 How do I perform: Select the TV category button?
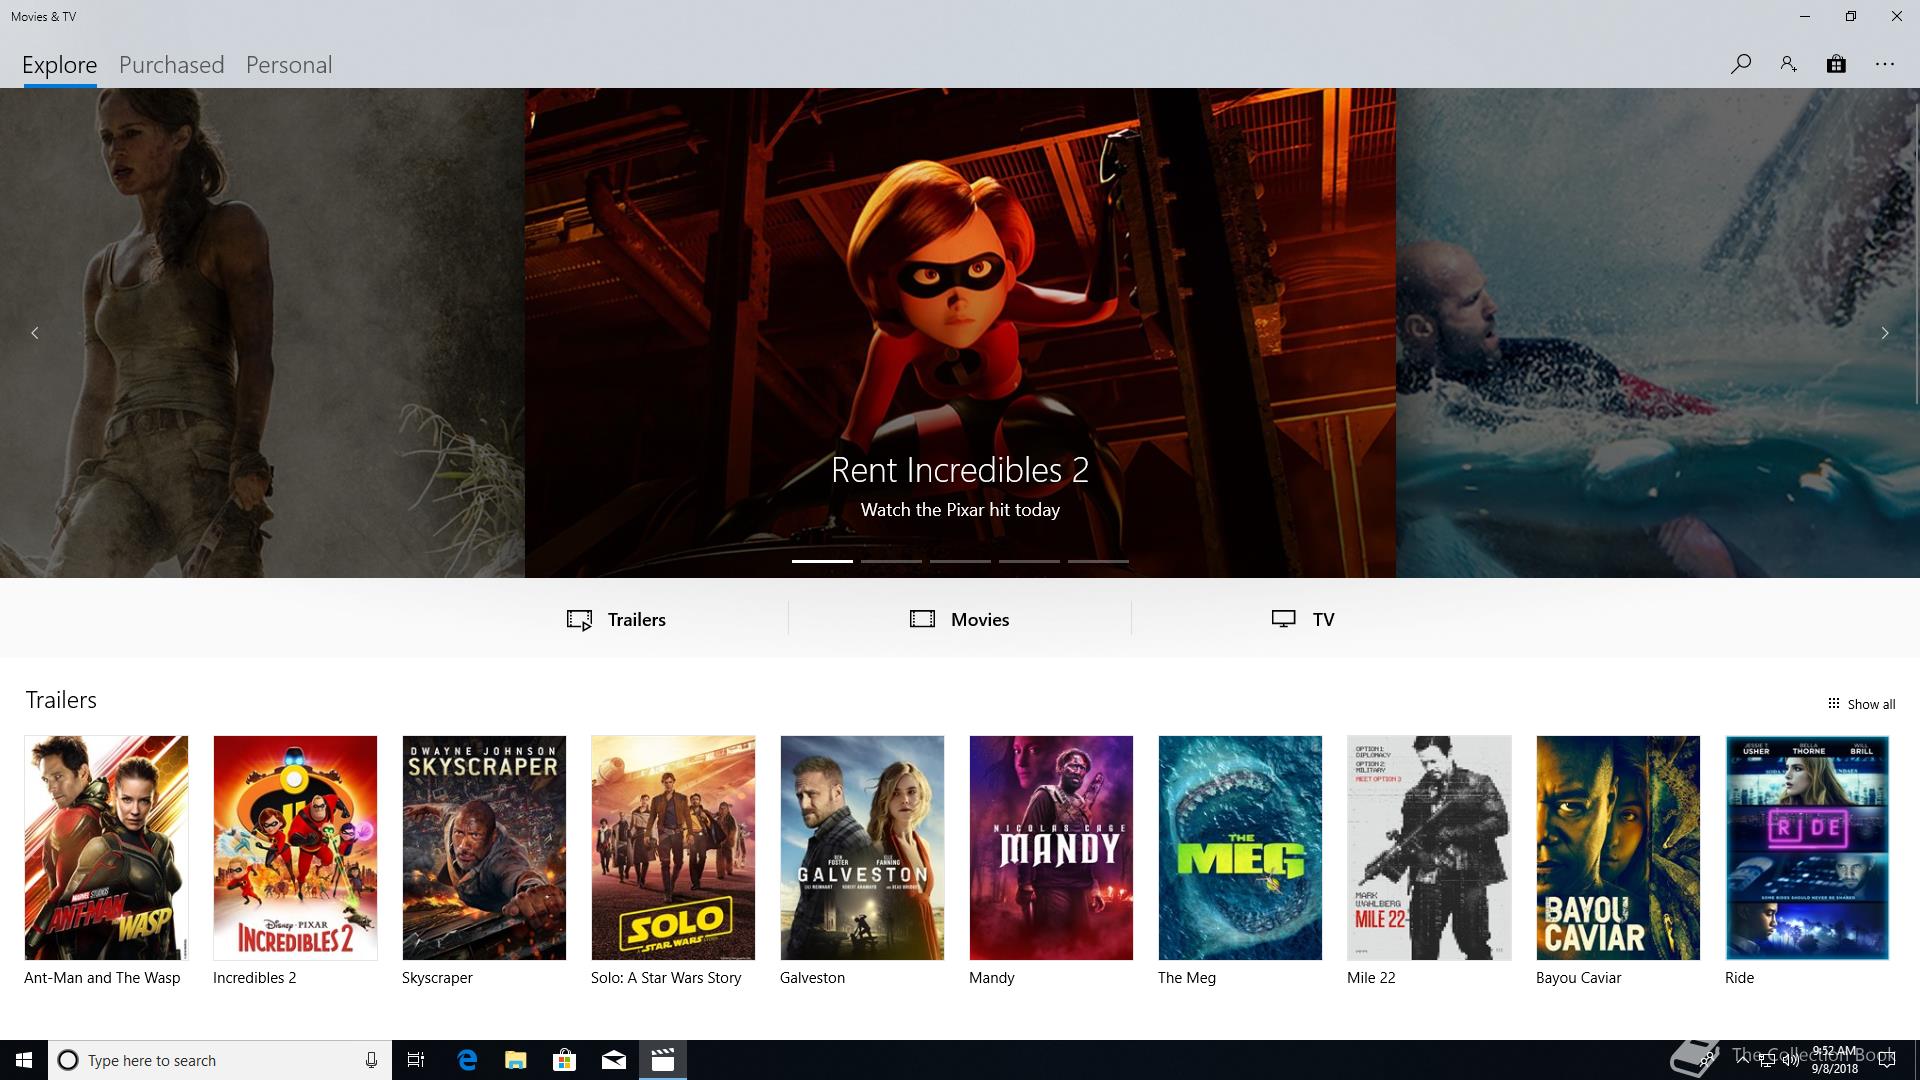tap(1303, 619)
